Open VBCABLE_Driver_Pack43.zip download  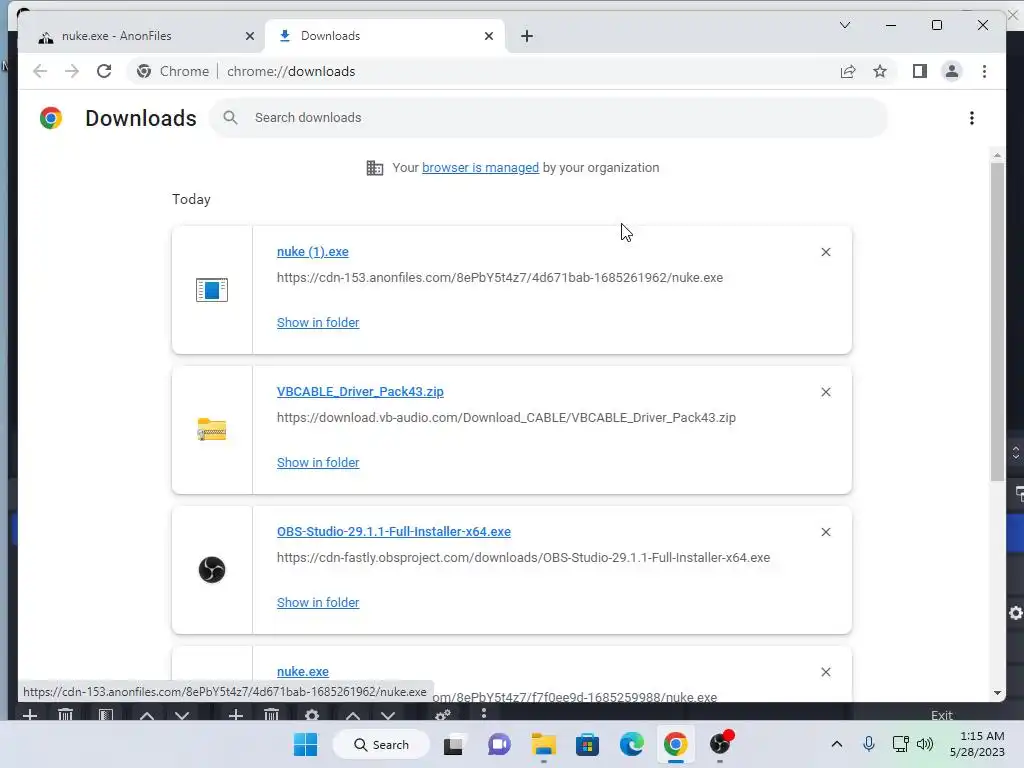pyautogui.click(x=360, y=392)
